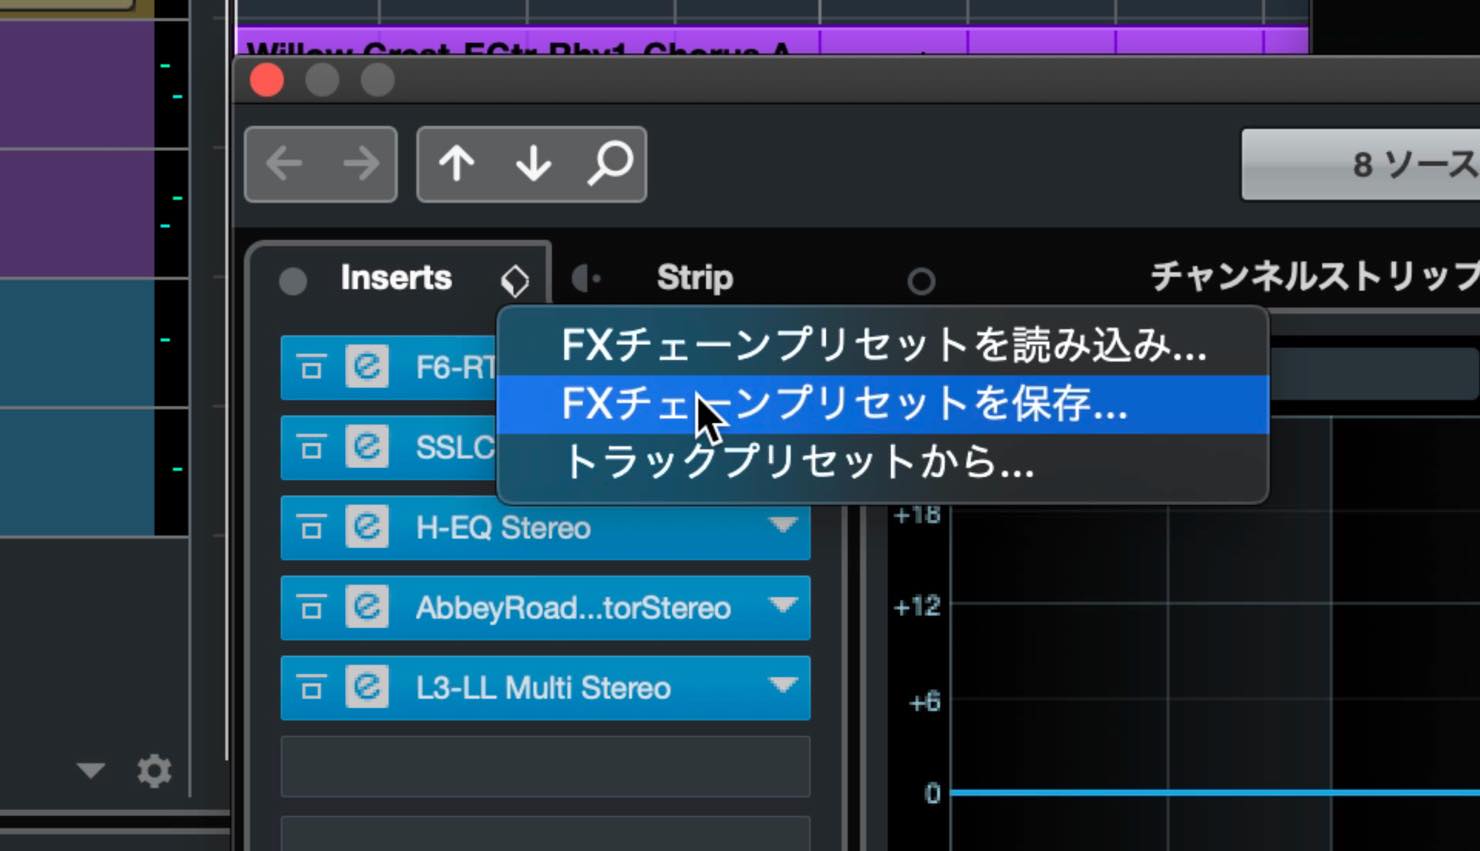Screen dimensions: 1480x851
Task: Go to previous channel with left arrow
Action: (x=285, y=164)
